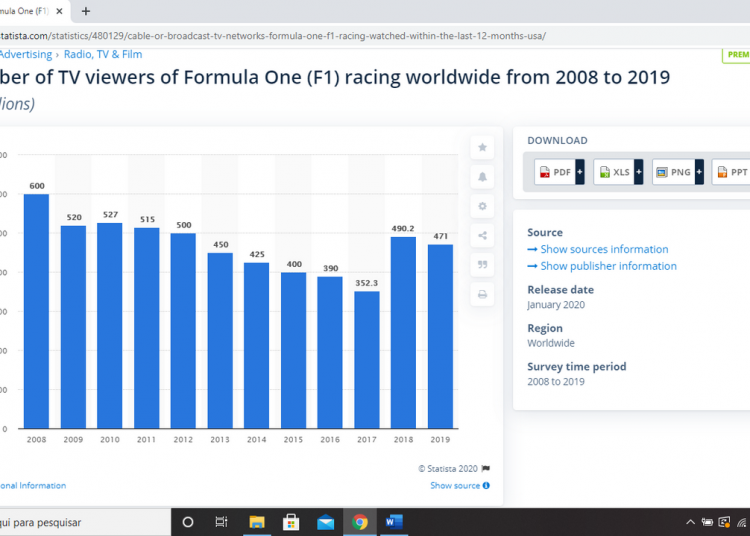Open File Explorer from the taskbar
Screen dimensions: 750x536
point(257,522)
